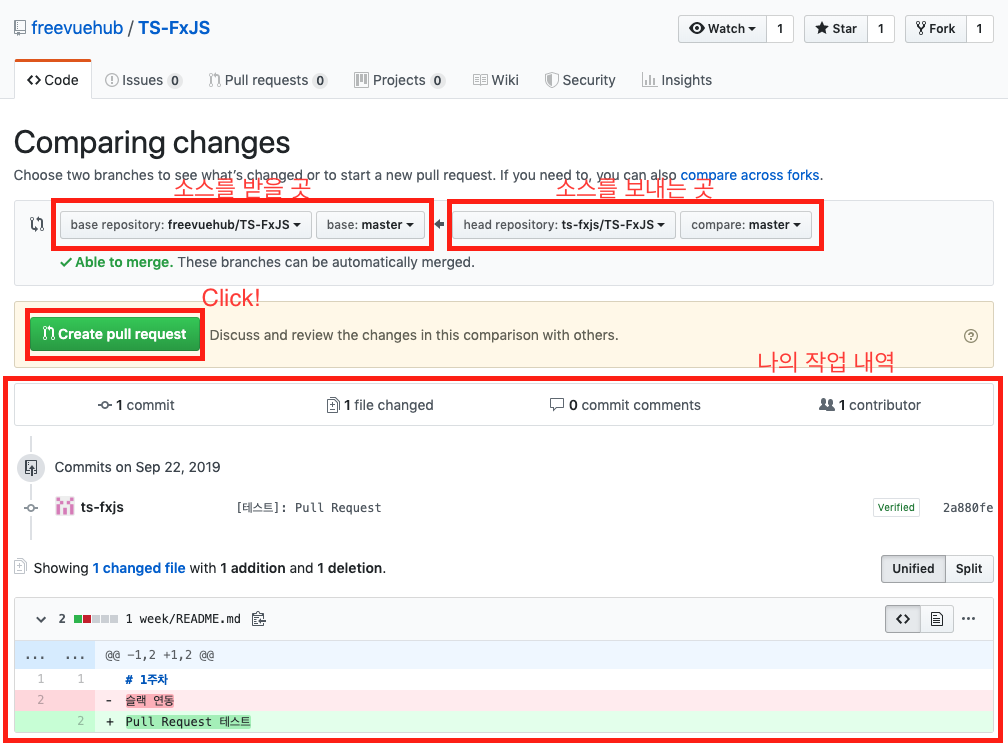Click the Verified badge
The height and width of the screenshot is (748, 1008).
[x=896, y=507]
